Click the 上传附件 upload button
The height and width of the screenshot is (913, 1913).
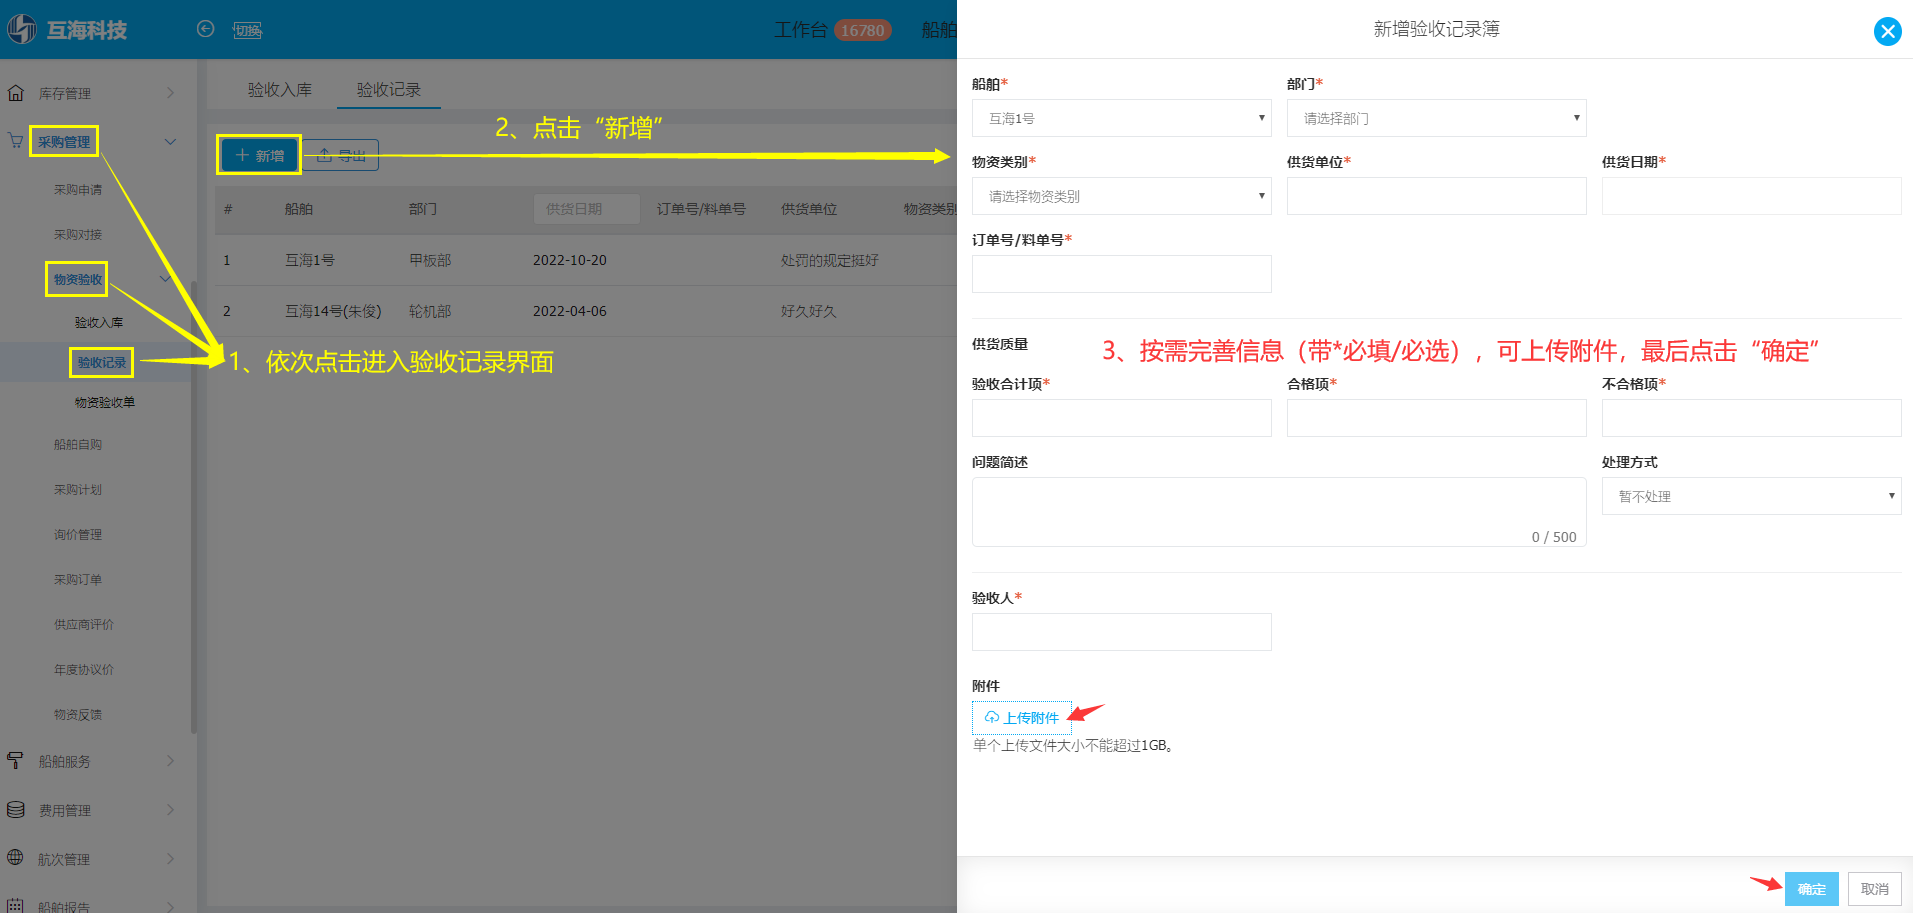[x=1021, y=717]
